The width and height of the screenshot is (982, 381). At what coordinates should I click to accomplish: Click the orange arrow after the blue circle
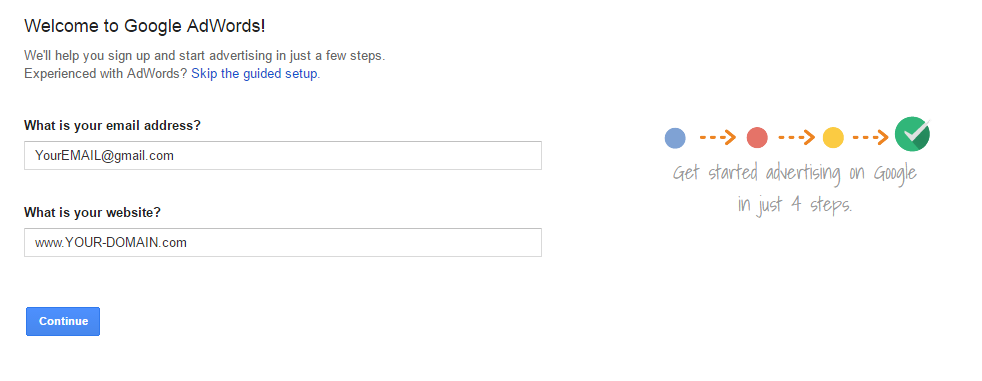click(717, 137)
